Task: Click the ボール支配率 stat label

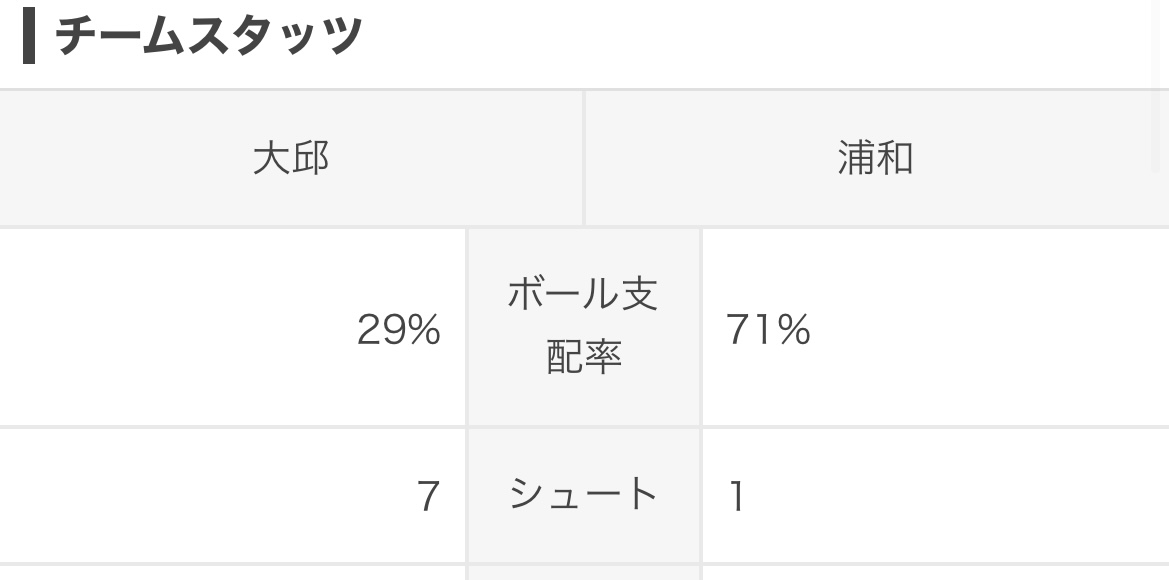Action: [x=583, y=327]
